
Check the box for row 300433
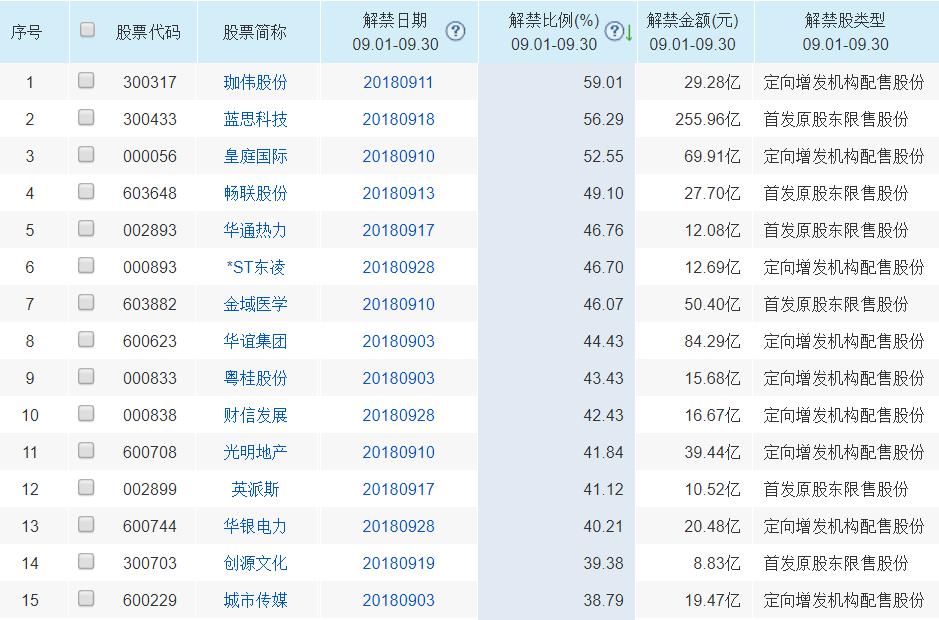click(86, 117)
